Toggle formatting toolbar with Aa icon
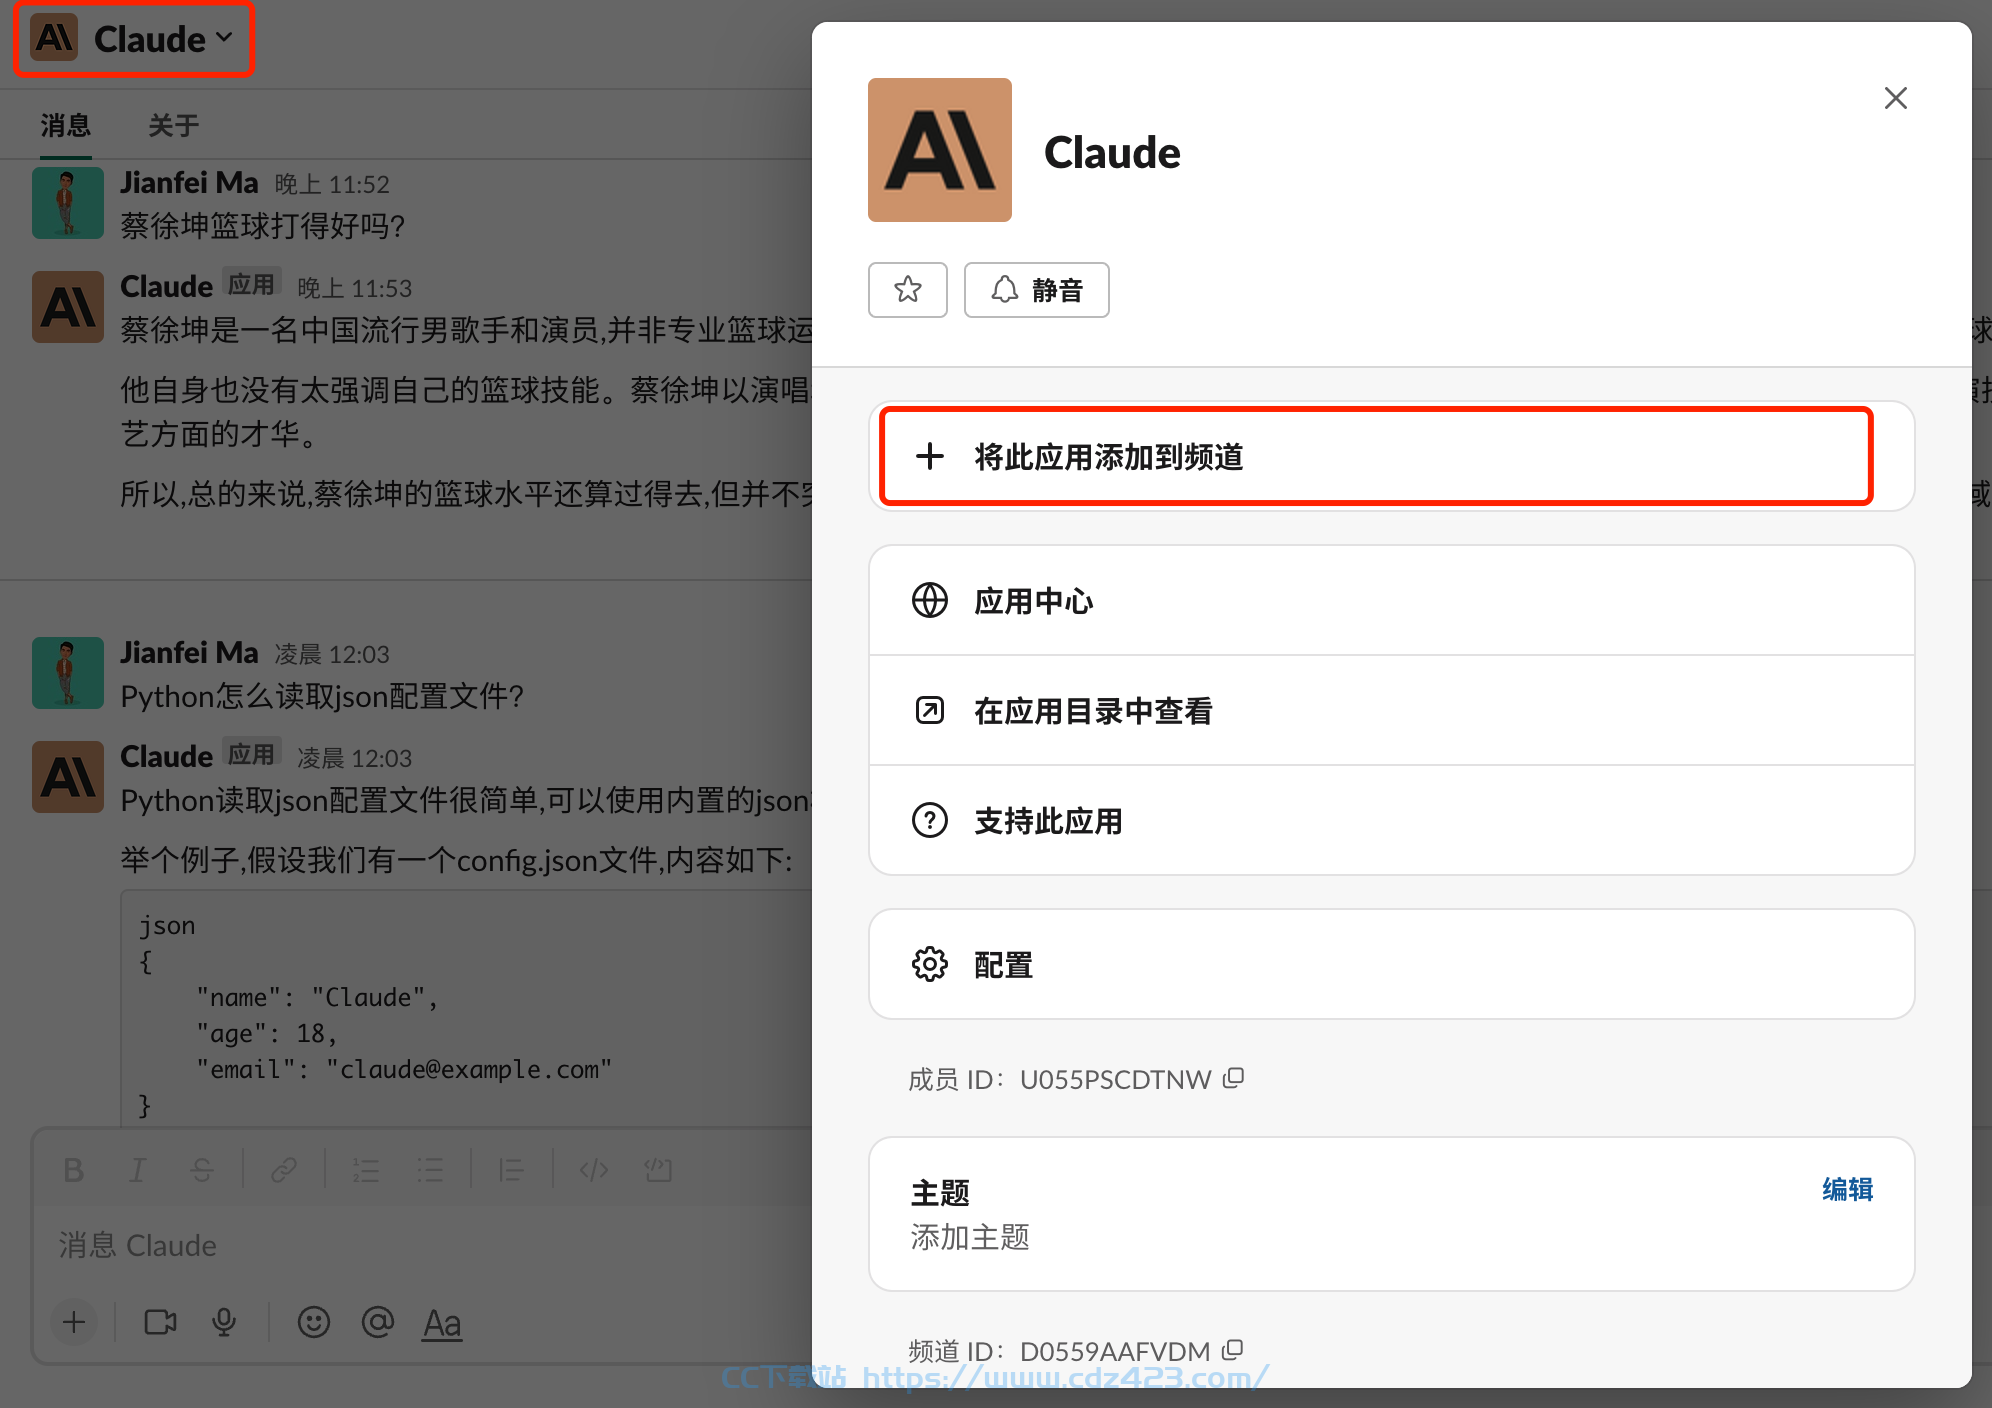 pos(442,1322)
